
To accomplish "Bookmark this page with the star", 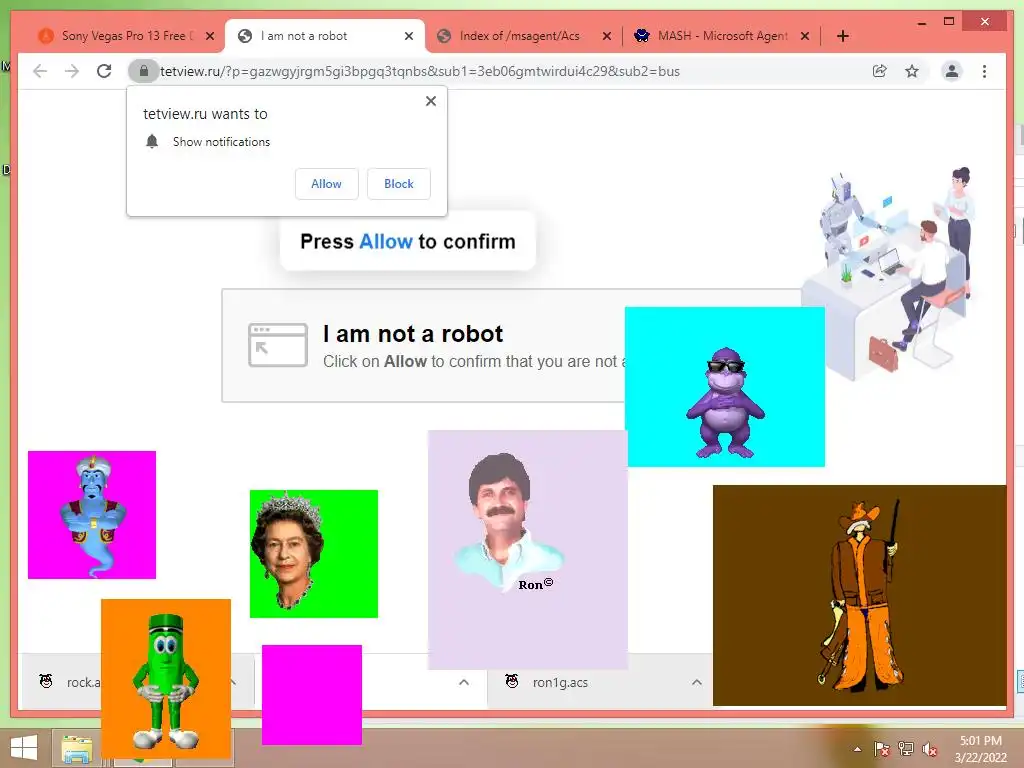I will click(912, 71).
